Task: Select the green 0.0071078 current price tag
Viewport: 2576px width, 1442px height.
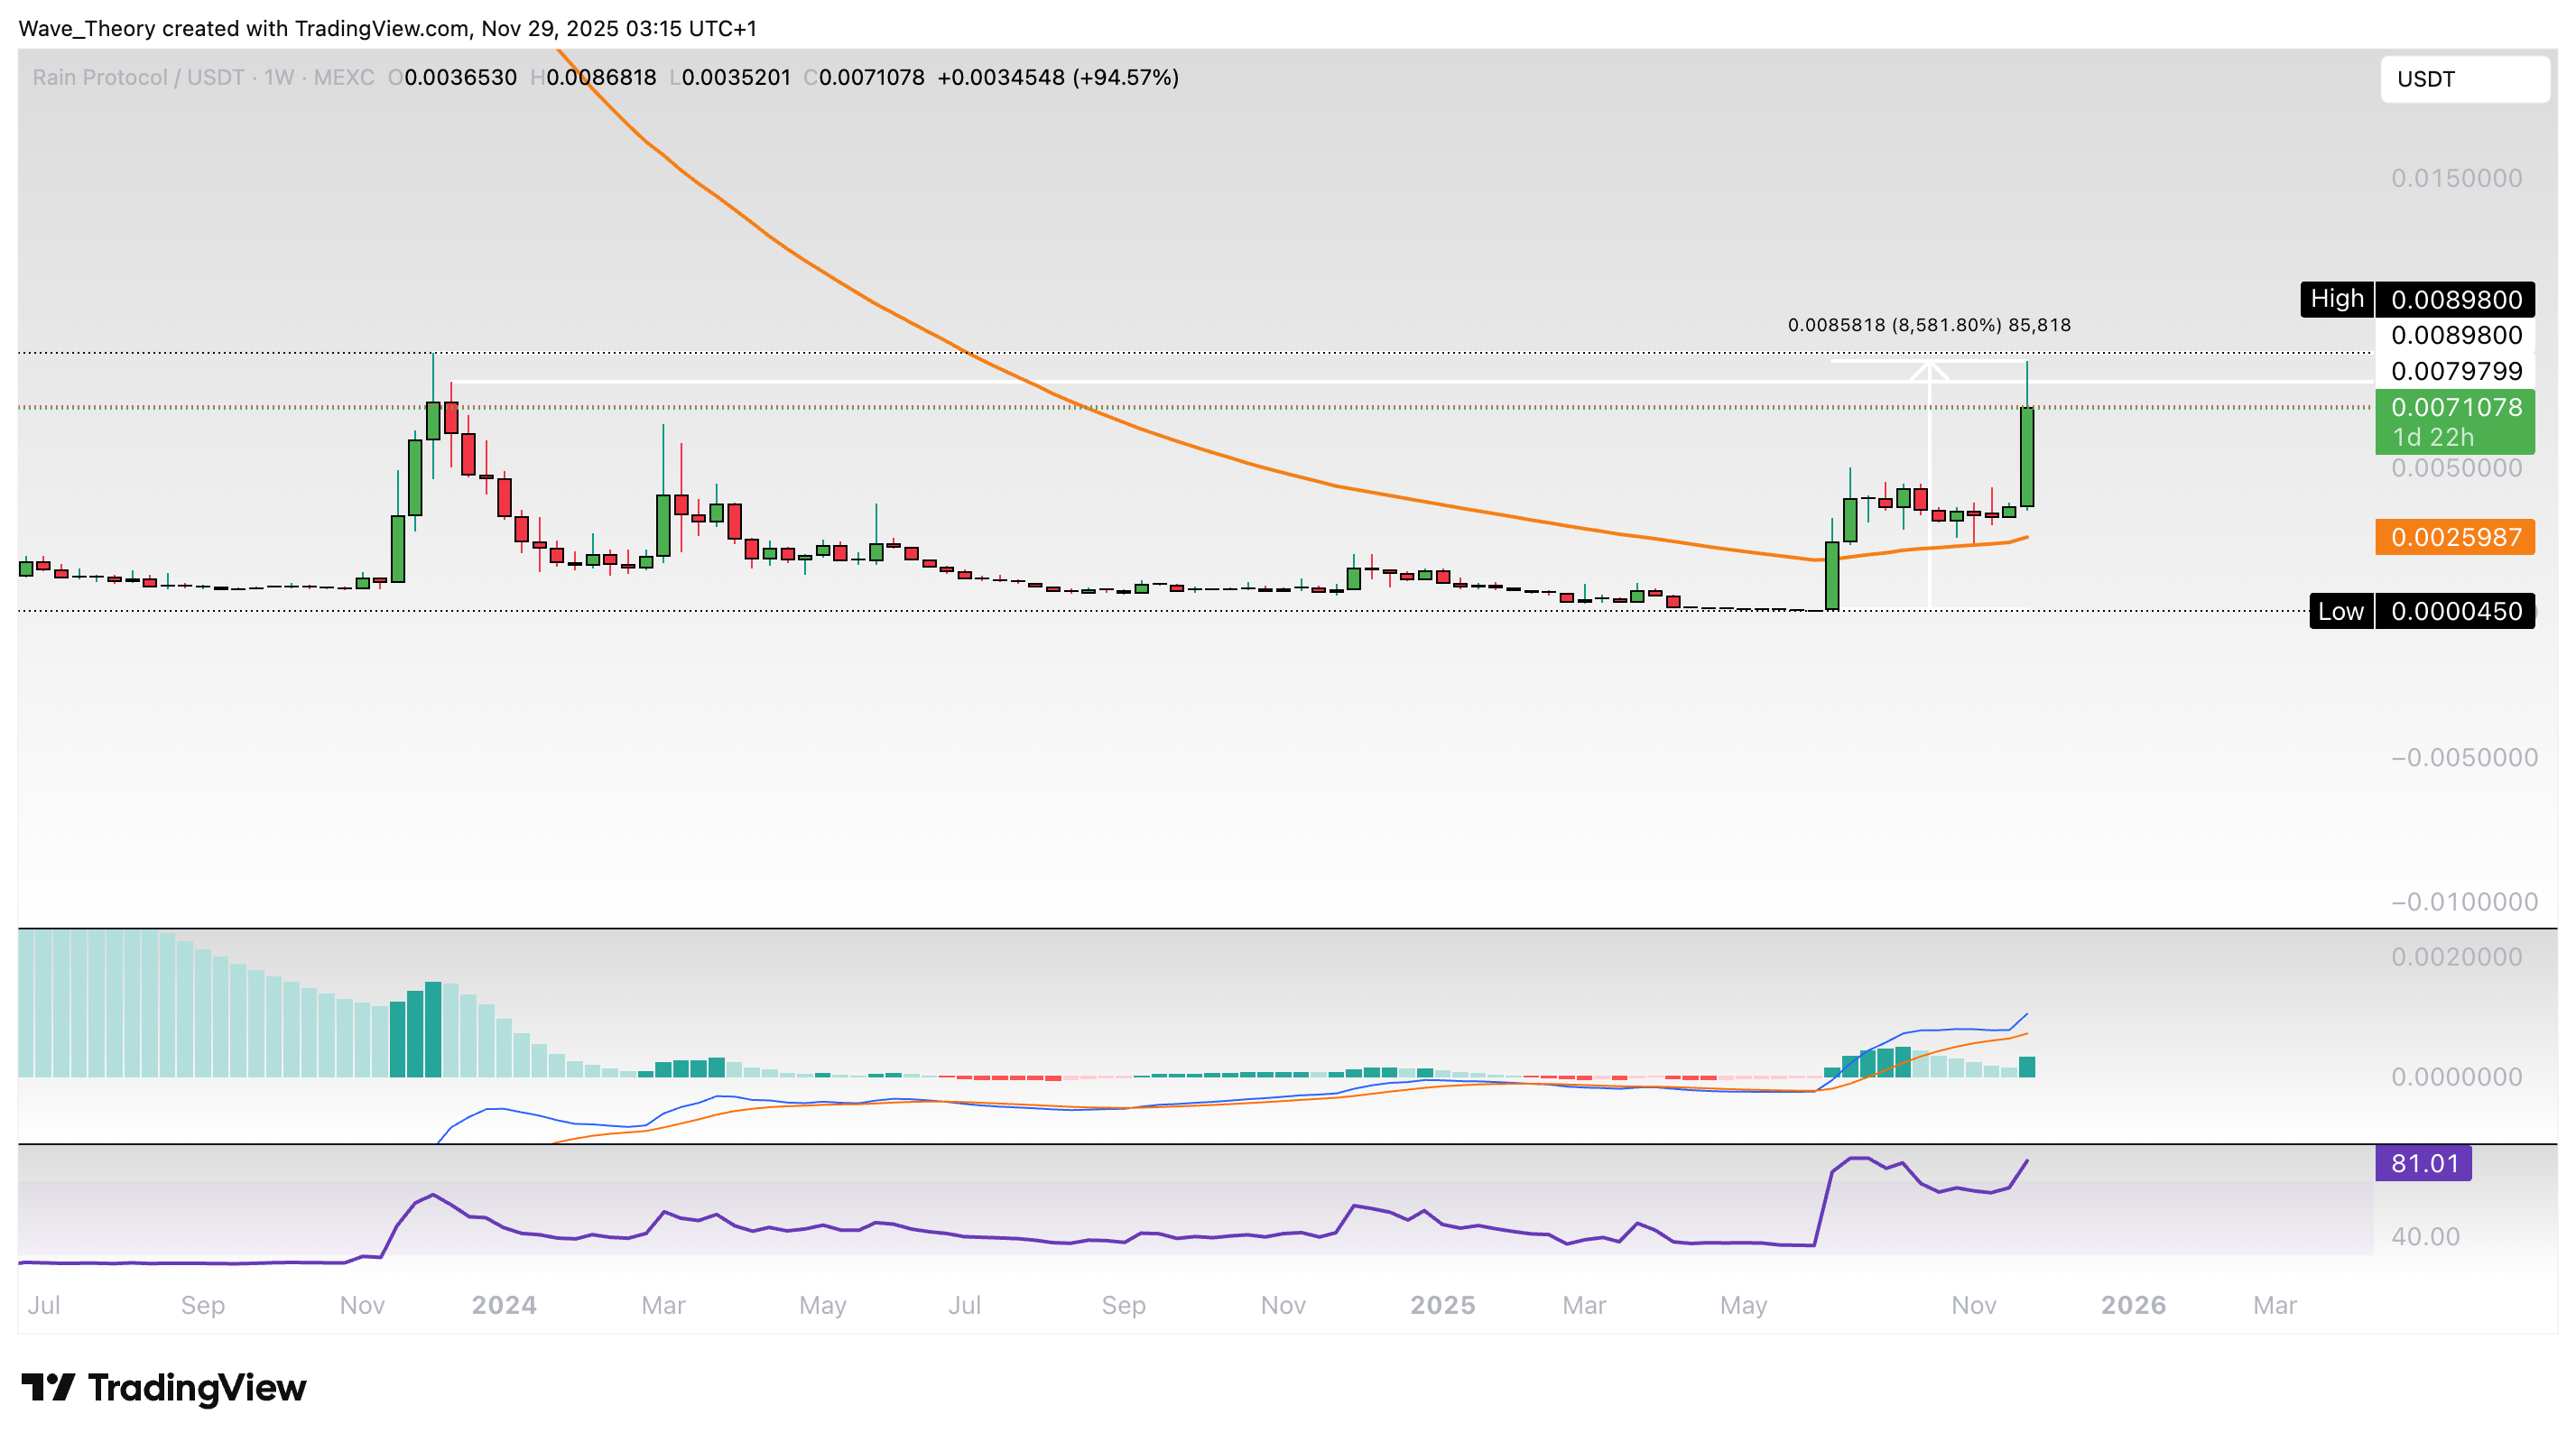Action: (x=2455, y=421)
